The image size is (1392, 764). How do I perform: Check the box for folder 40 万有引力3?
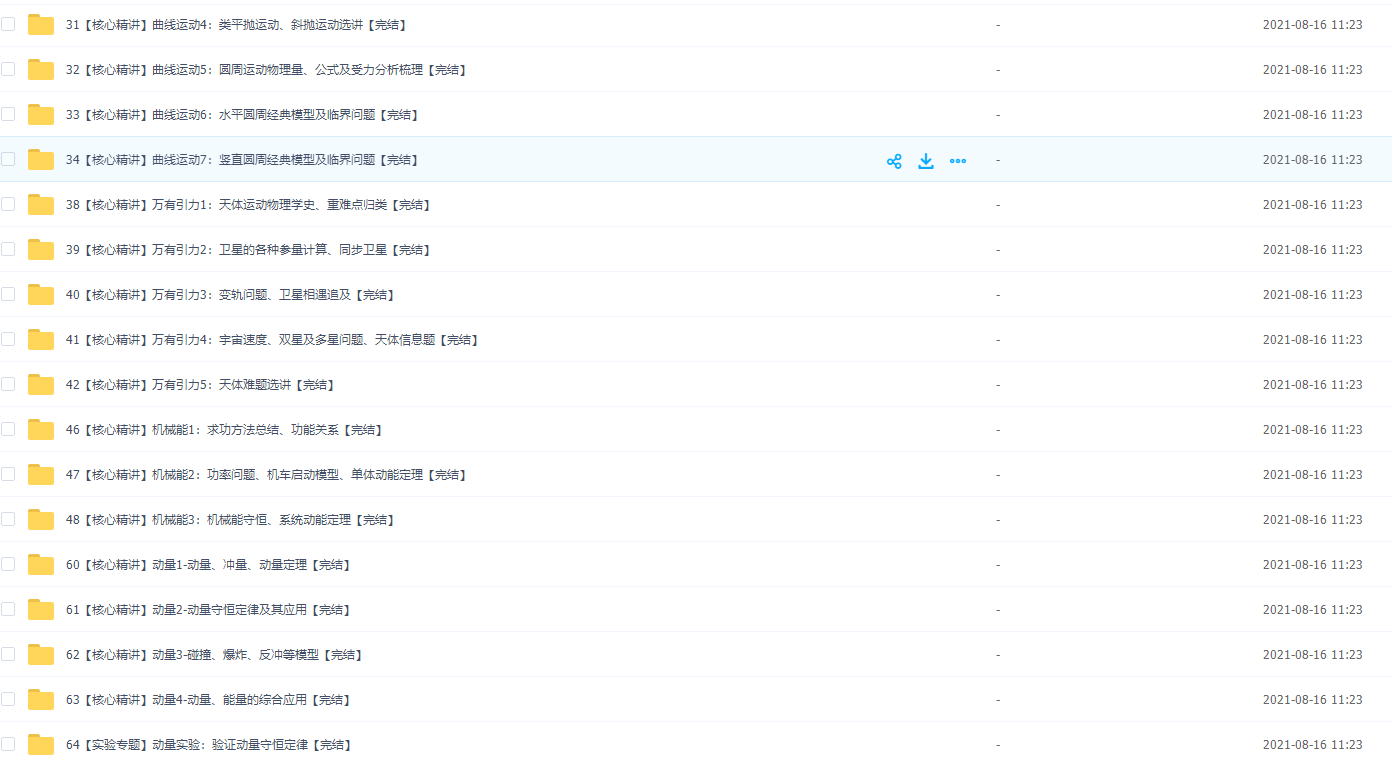point(8,294)
